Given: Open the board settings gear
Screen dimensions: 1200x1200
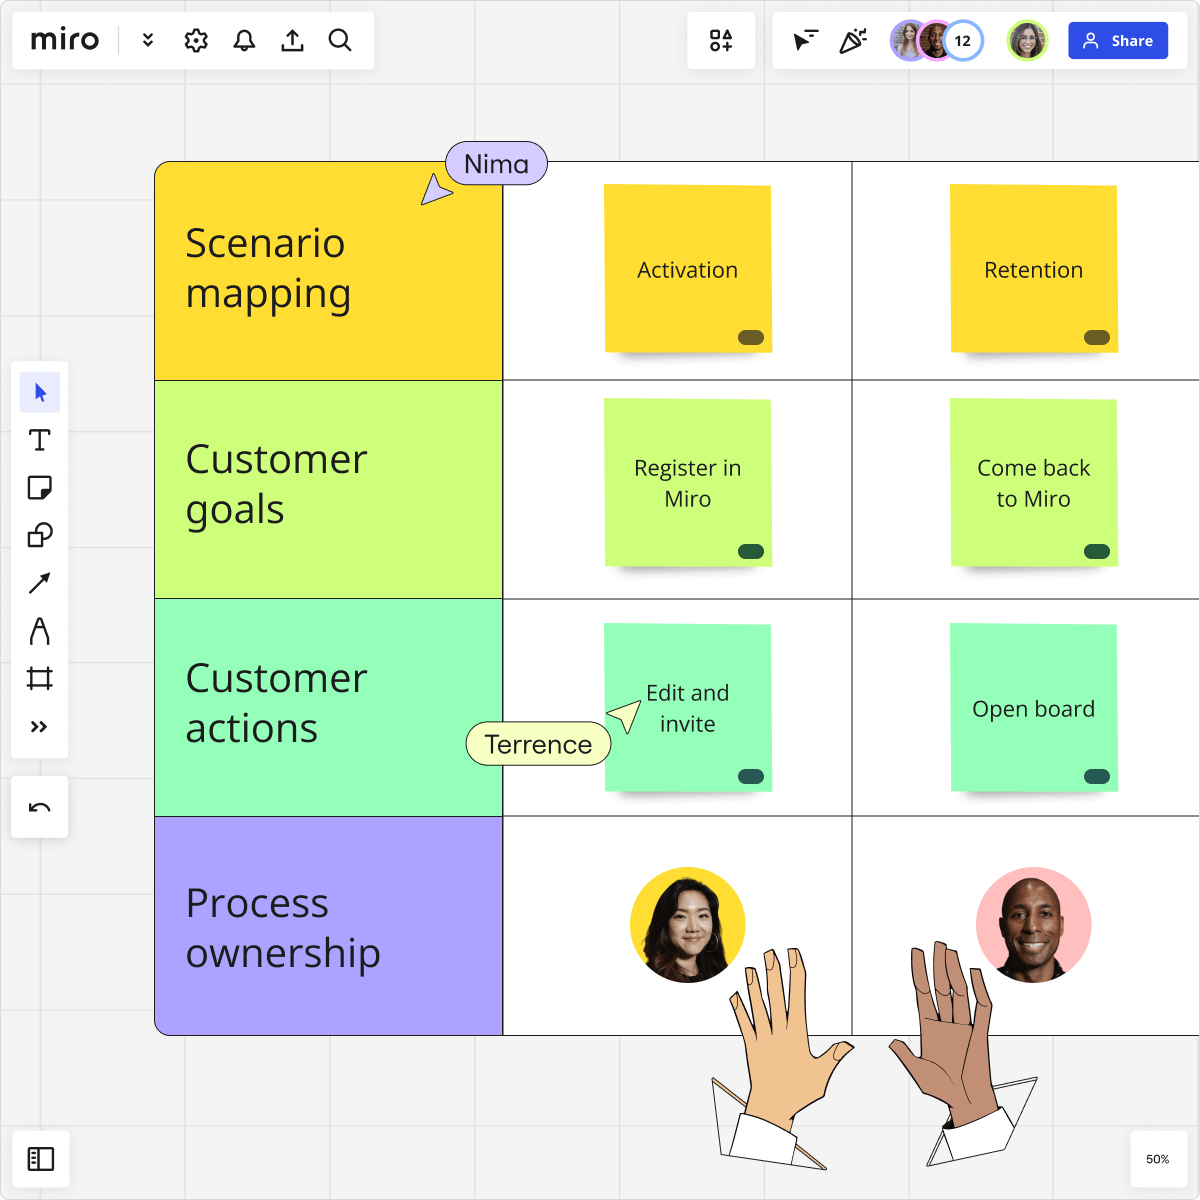Looking at the screenshot, I should pyautogui.click(x=196, y=41).
